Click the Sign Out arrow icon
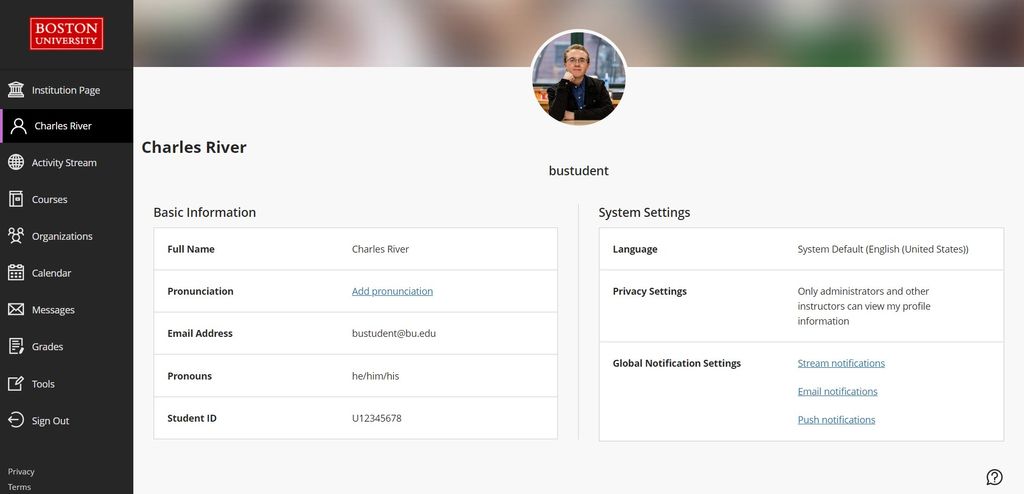Image resolution: width=1024 pixels, height=494 pixels. point(16,420)
